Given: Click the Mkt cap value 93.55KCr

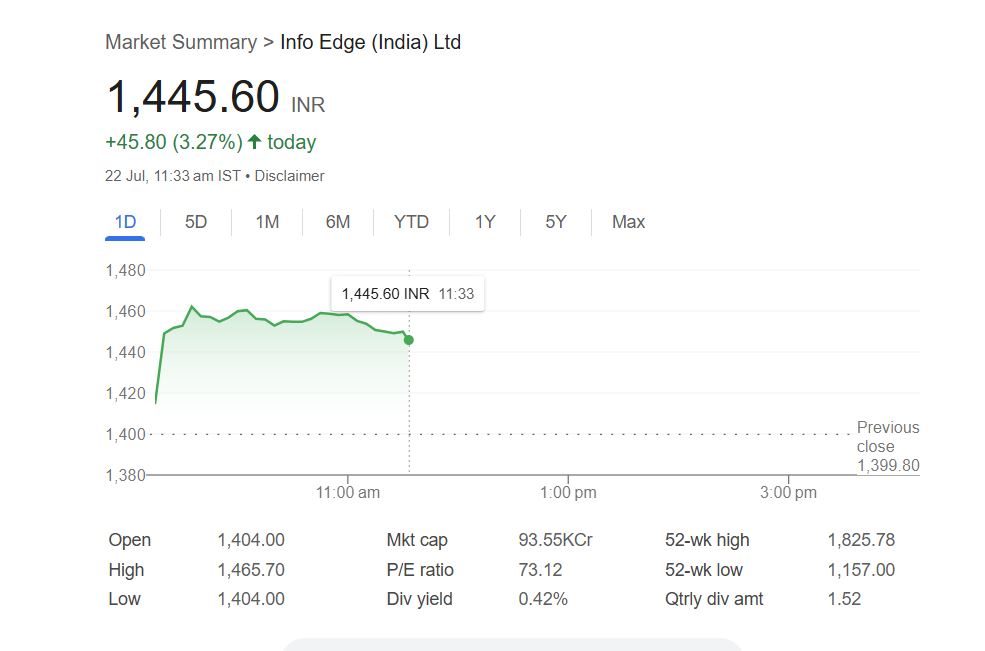Looking at the screenshot, I should click(x=555, y=540).
